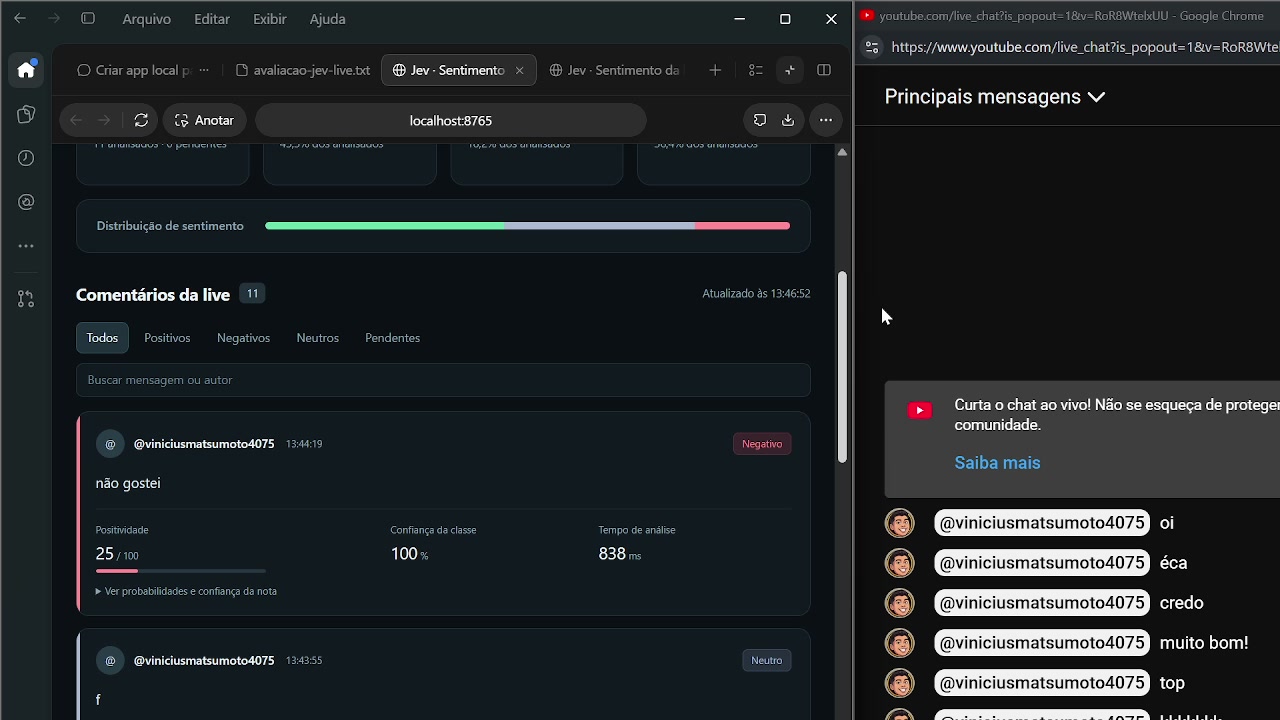Open the Home icon in the left sidebar
Image resolution: width=1280 pixels, height=720 pixels.
coord(26,70)
